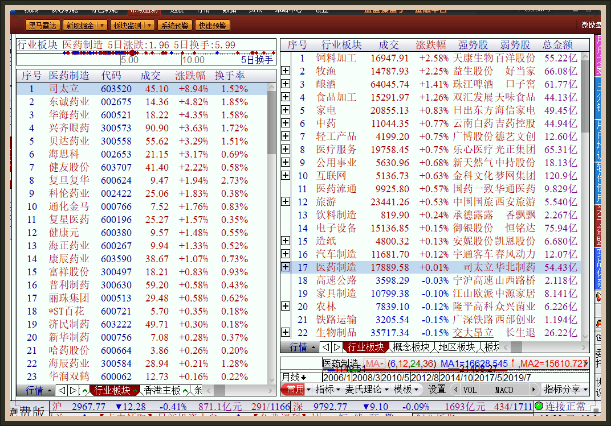Viewport: 611px width, 426px height.
Task: Click industry table vertical scrollbar thumb
Action: click(585, 96)
